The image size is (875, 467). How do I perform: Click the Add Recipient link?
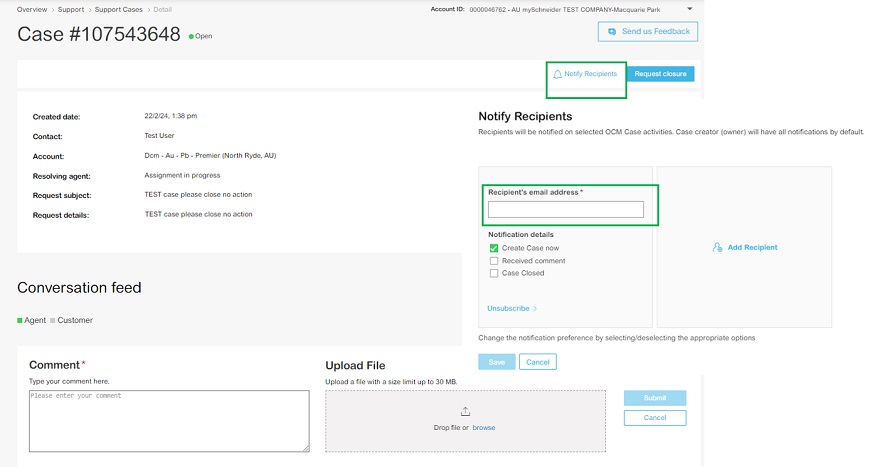click(x=752, y=247)
